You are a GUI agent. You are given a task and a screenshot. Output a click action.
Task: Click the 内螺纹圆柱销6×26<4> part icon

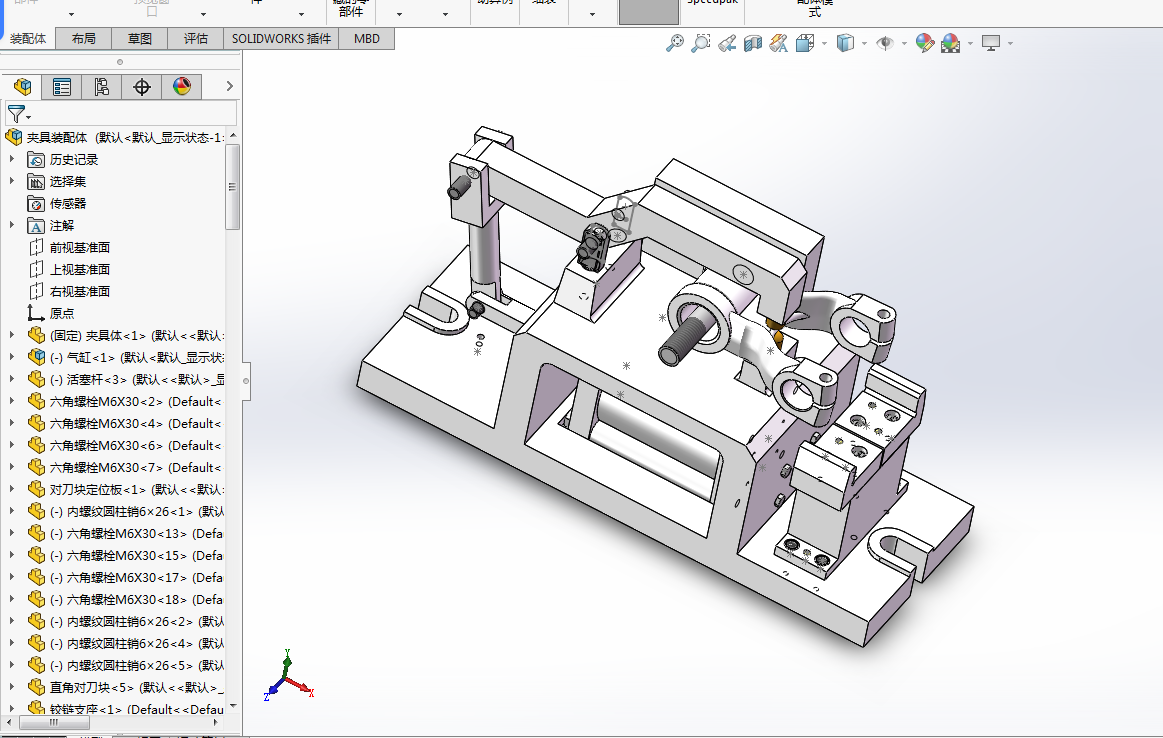point(36,643)
